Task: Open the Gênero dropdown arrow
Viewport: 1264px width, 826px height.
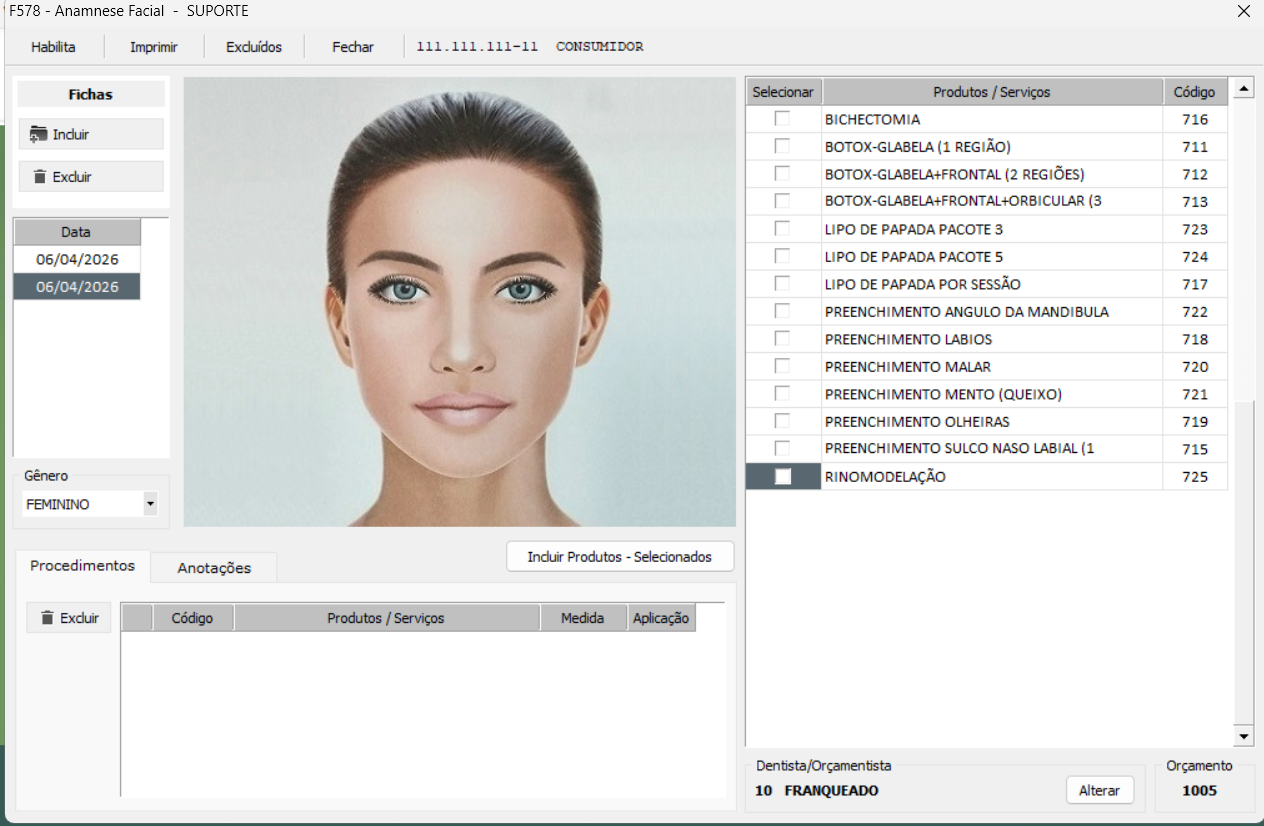Action: (x=150, y=504)
